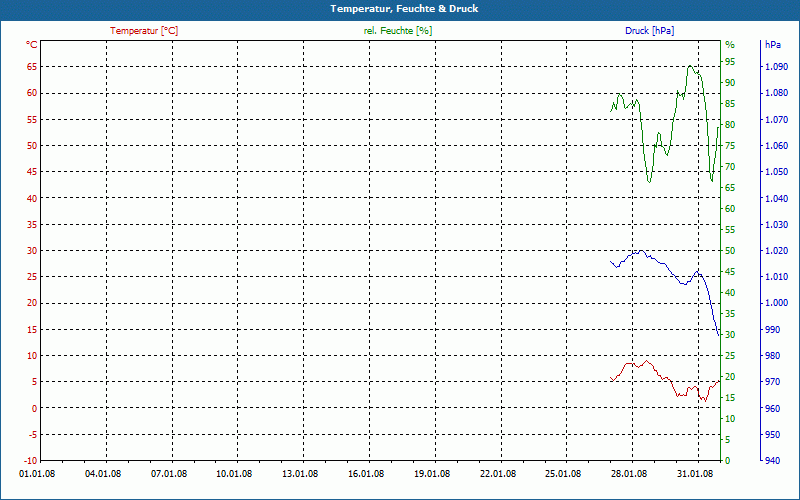800x500 pixels.
Task: Click the red temperature curve's highest point
Action: point(647,361)
